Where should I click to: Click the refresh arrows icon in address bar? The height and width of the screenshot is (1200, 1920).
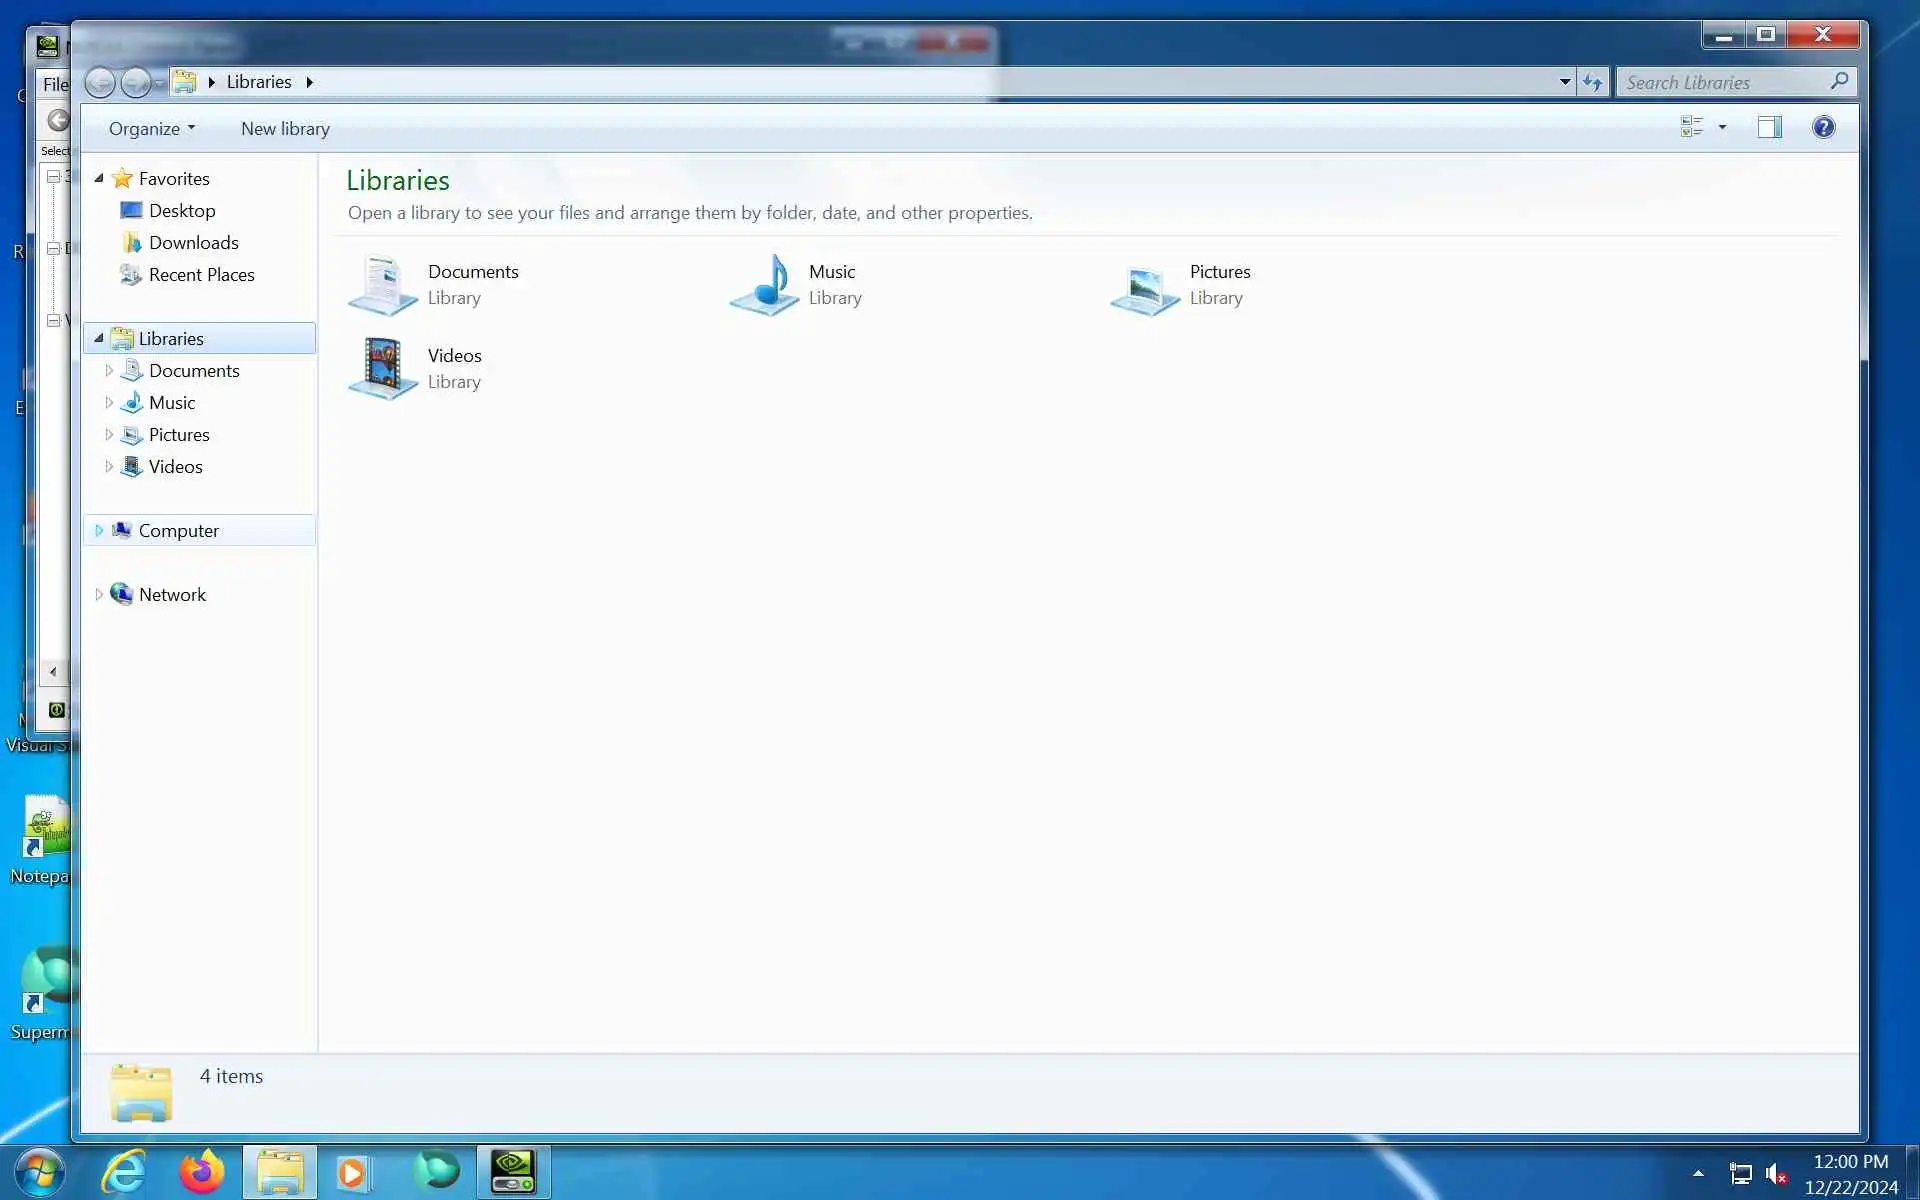click(x=1592, y=82)
